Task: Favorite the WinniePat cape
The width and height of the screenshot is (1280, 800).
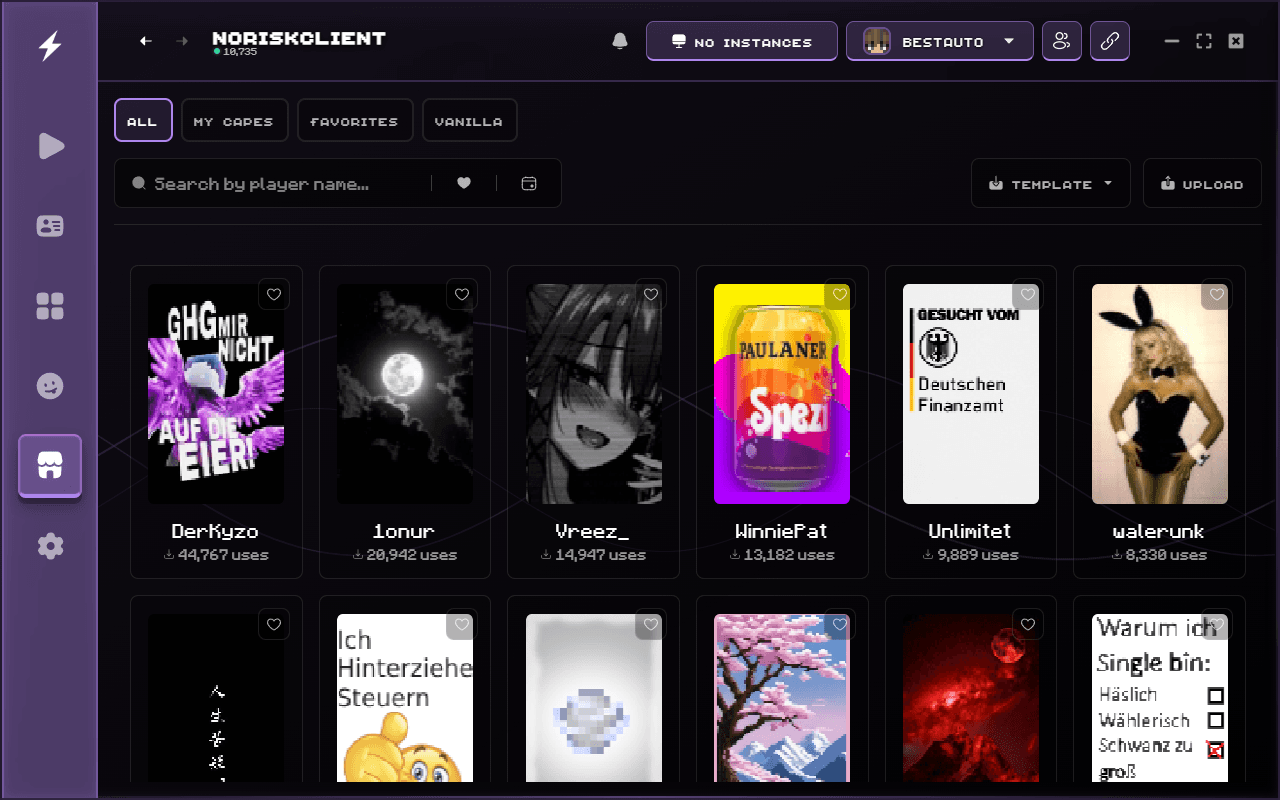Action: (840, 294)
